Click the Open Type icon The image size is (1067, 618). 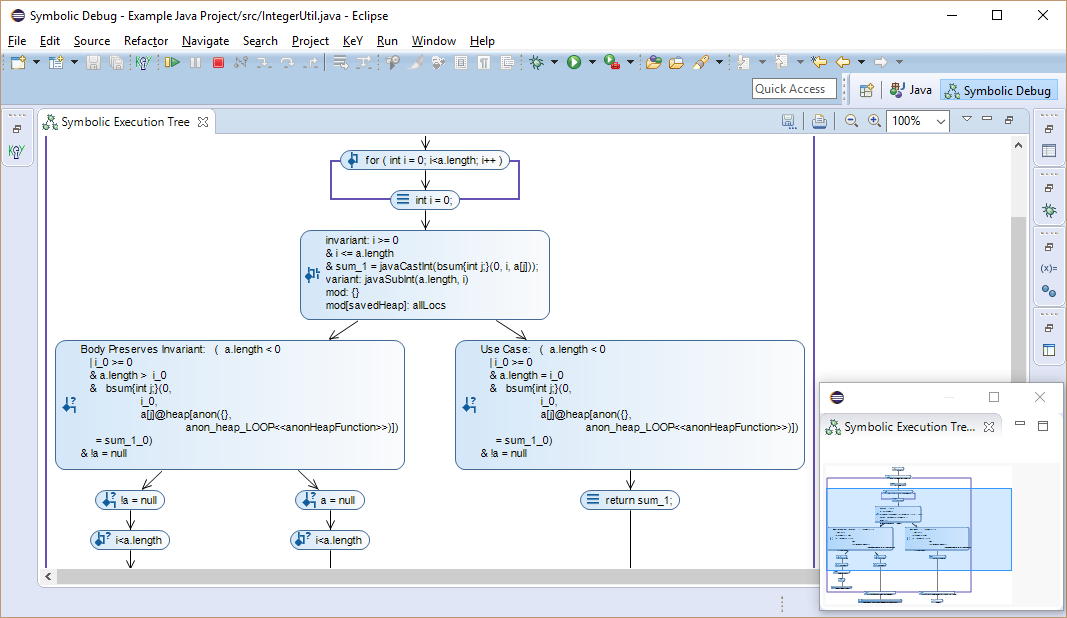pos(653,63)
